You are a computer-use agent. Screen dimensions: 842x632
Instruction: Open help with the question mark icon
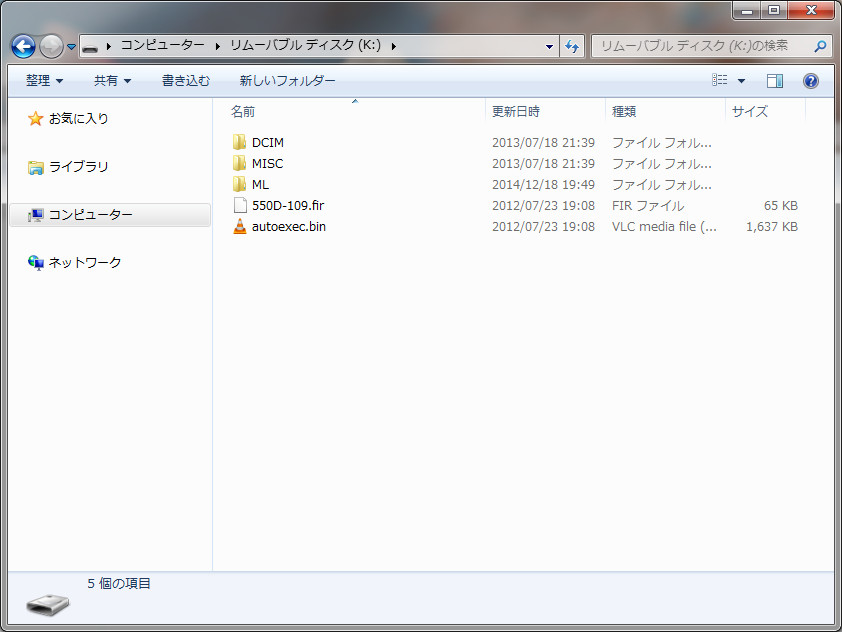[x=811, y=81]
